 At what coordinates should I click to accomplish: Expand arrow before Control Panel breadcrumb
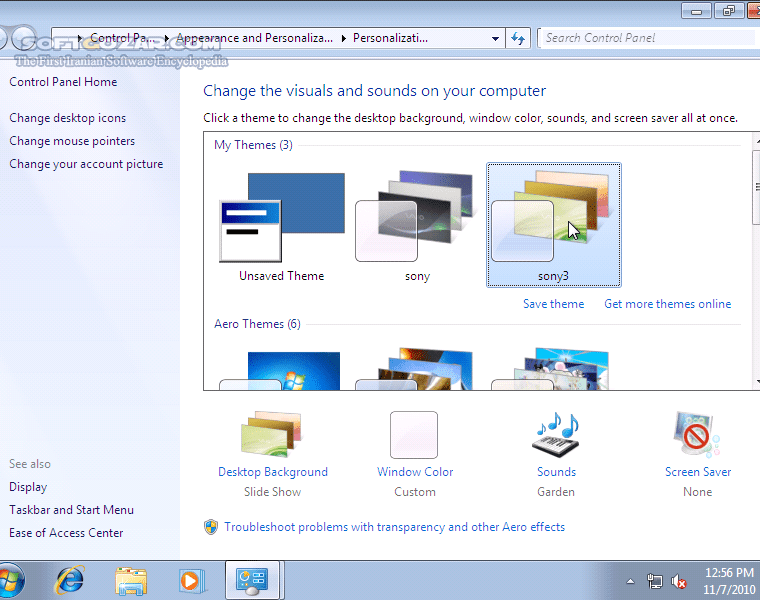(x=80, y=38)
